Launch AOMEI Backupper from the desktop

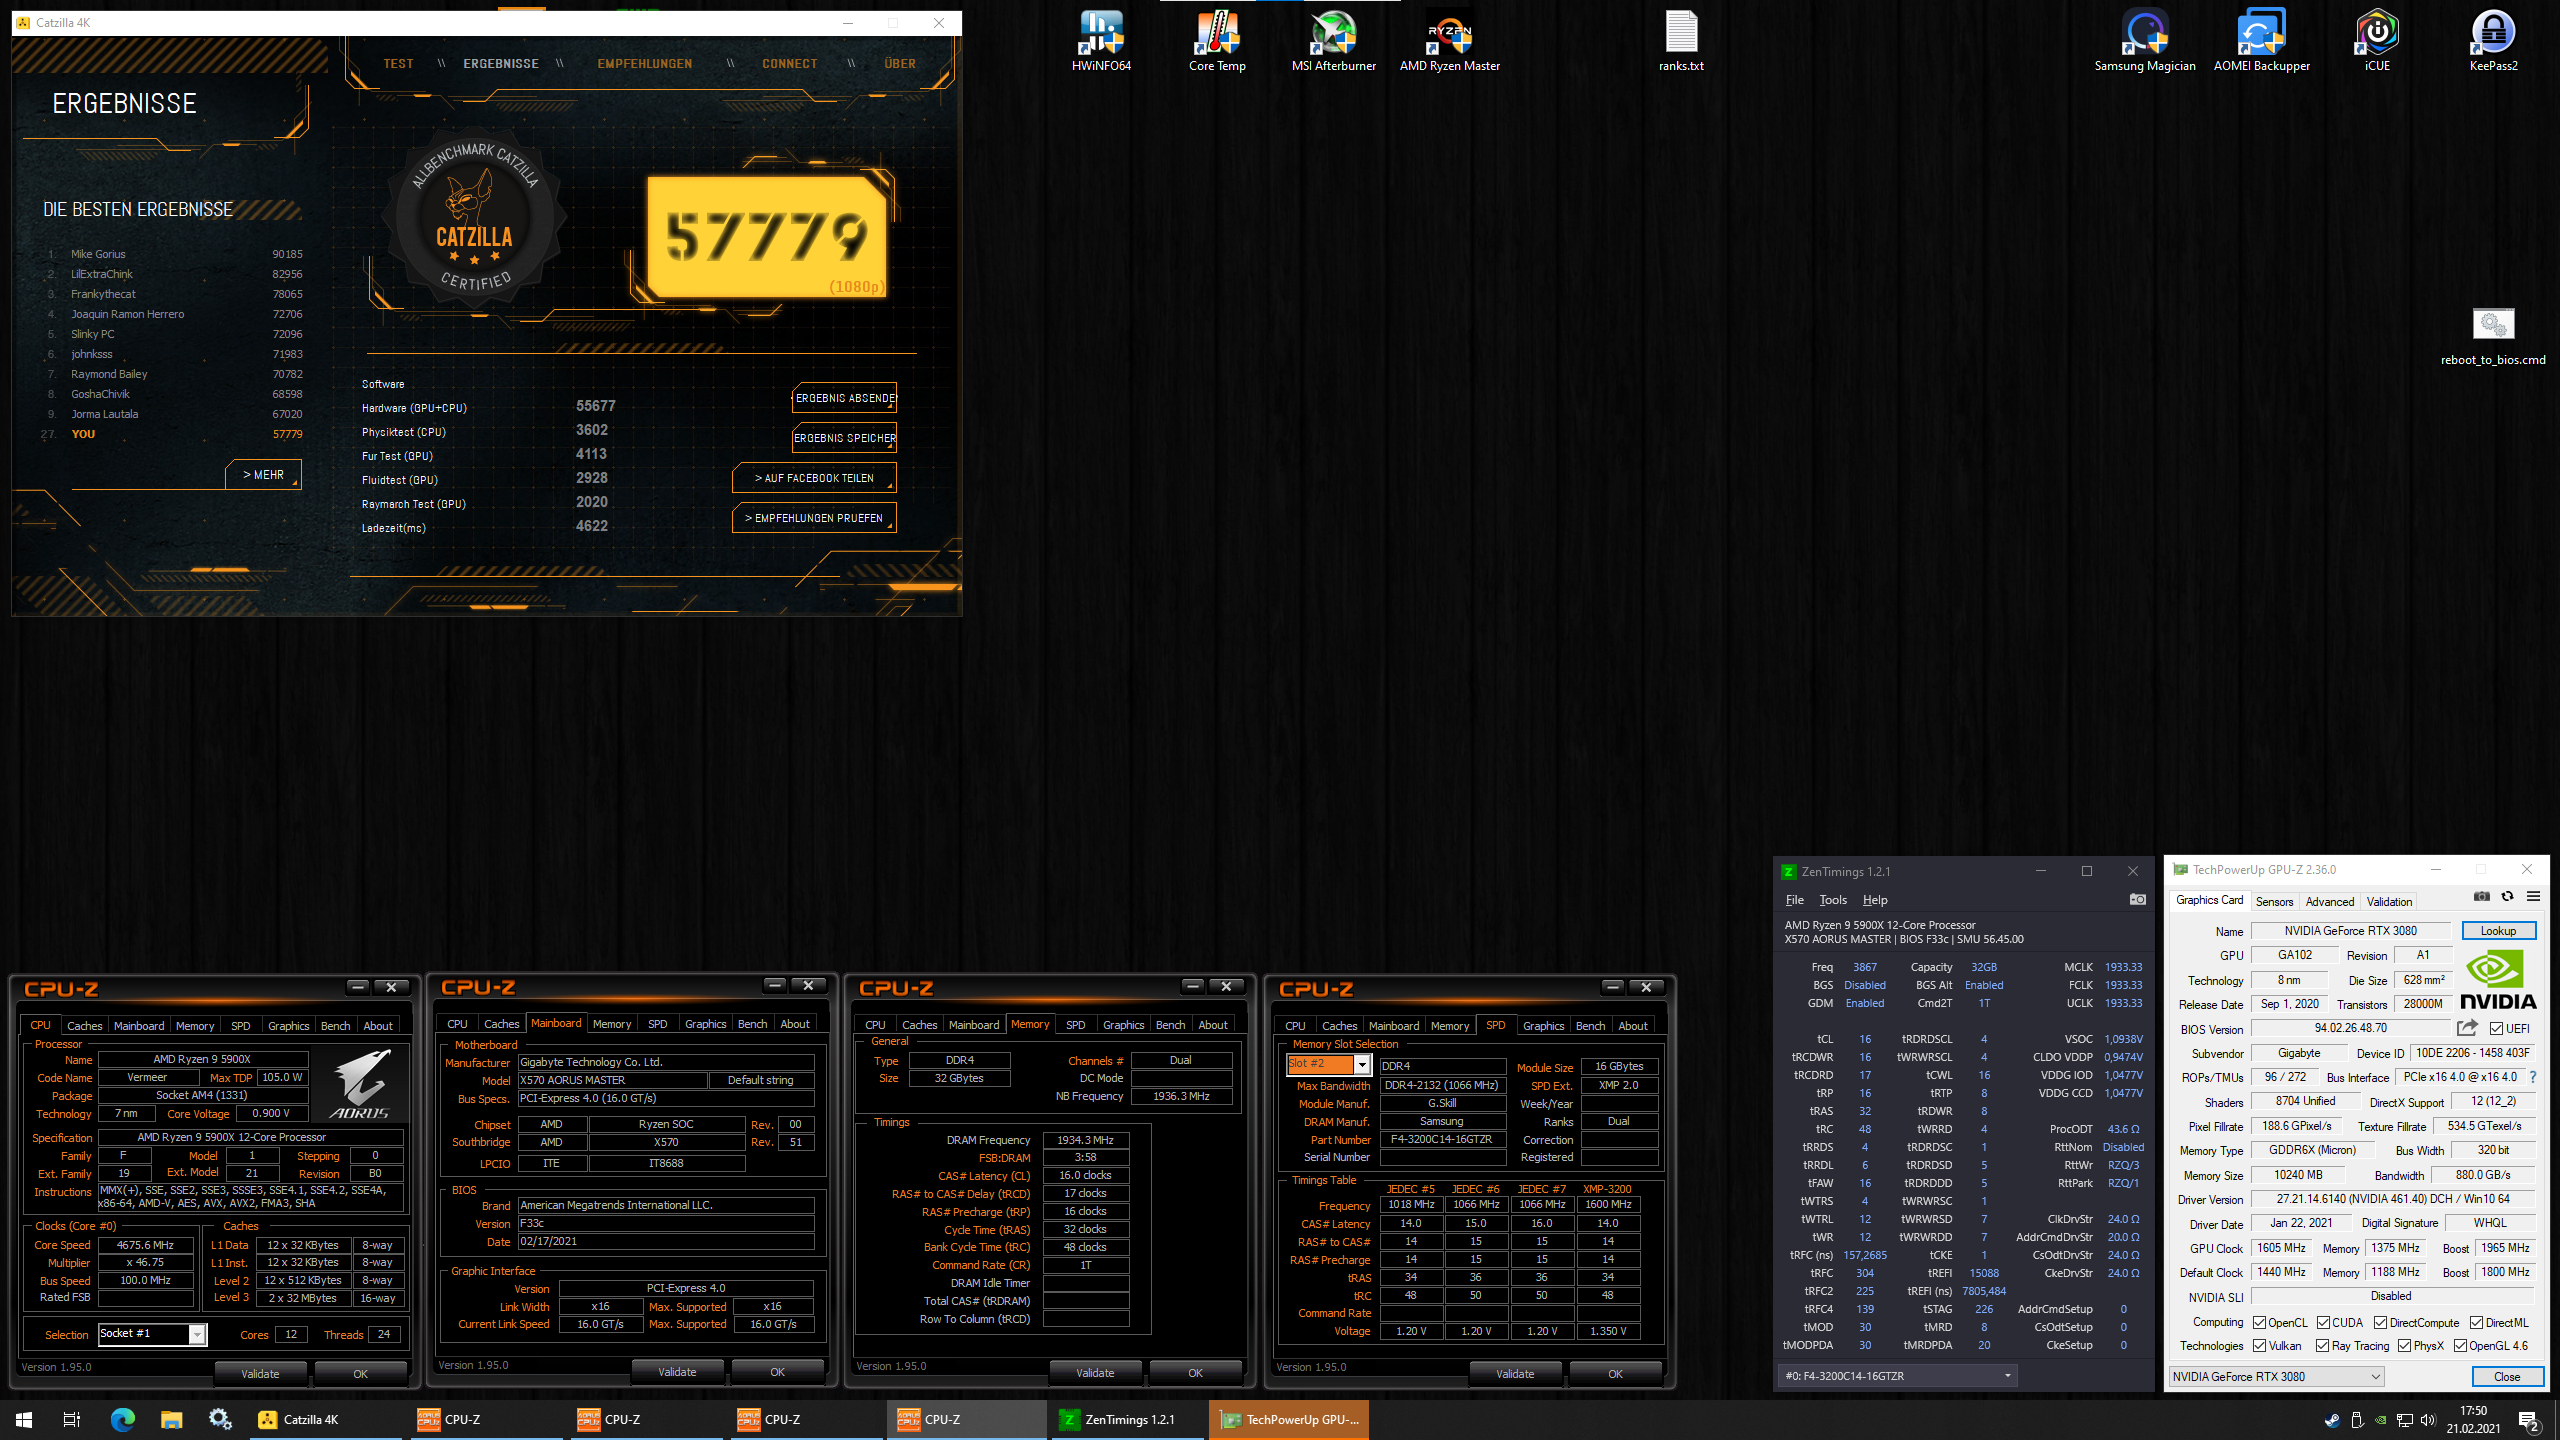click(x=2261, y=42)
